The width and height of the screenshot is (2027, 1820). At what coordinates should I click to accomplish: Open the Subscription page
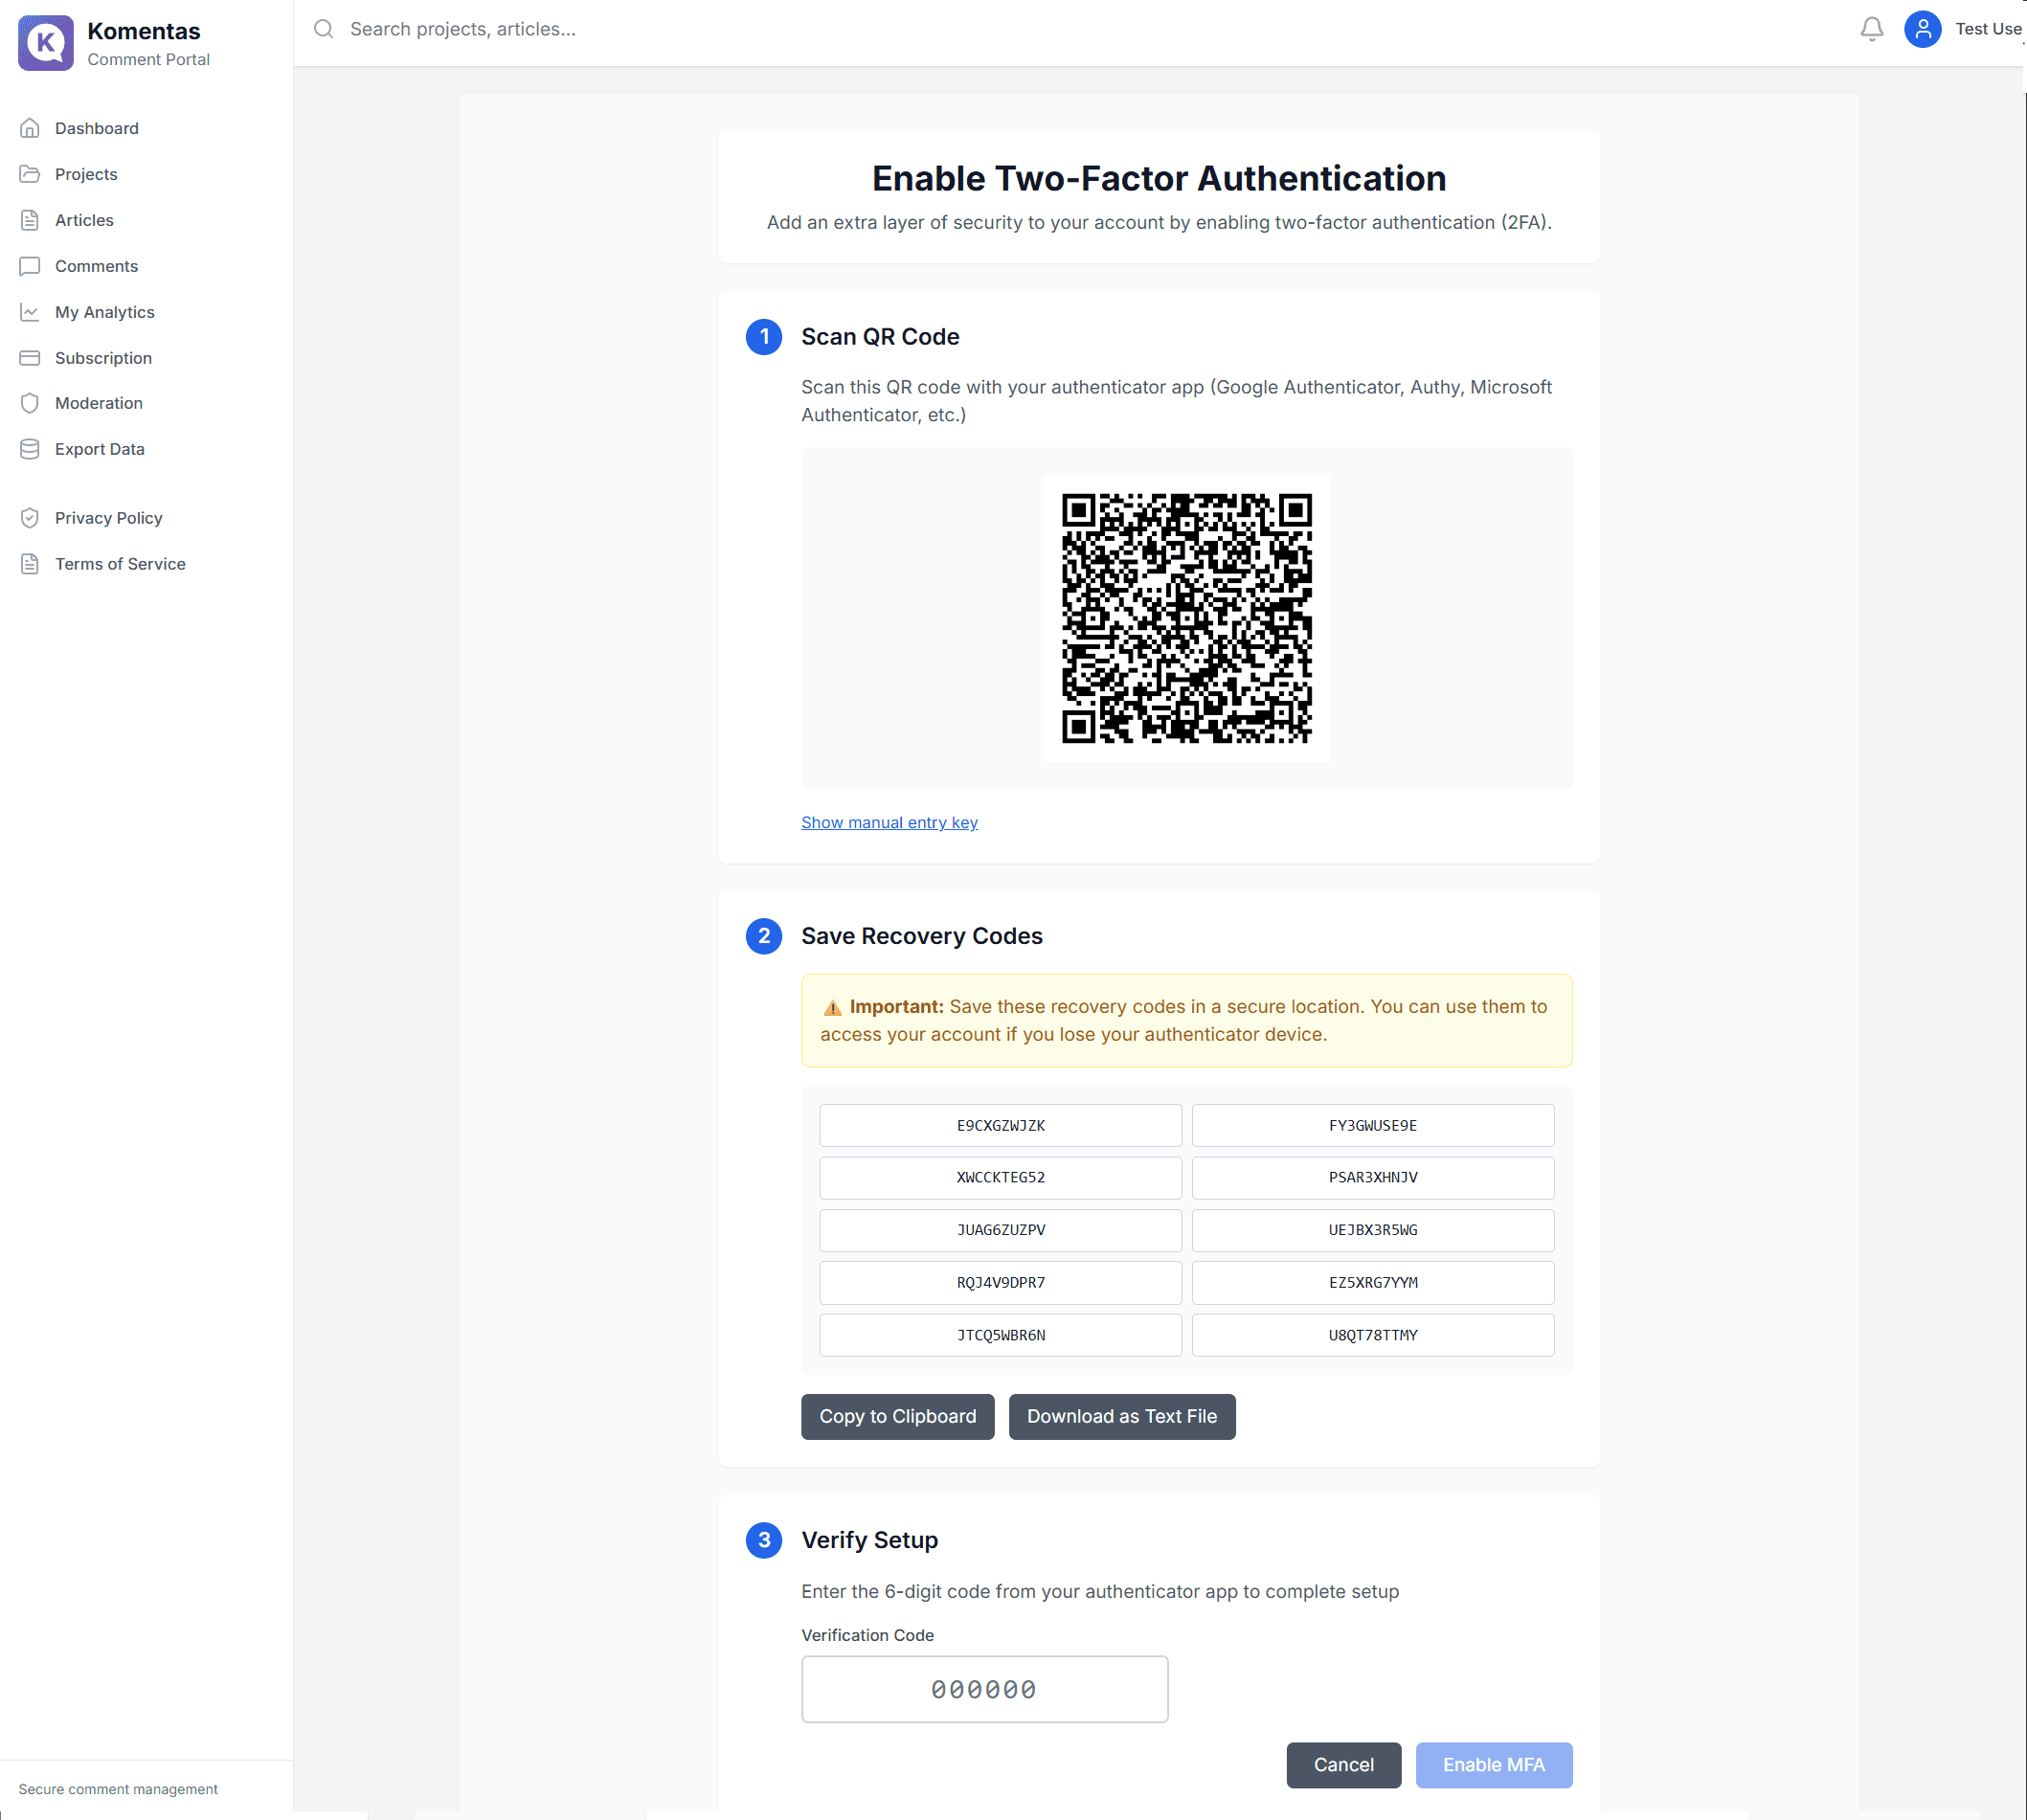103,358
